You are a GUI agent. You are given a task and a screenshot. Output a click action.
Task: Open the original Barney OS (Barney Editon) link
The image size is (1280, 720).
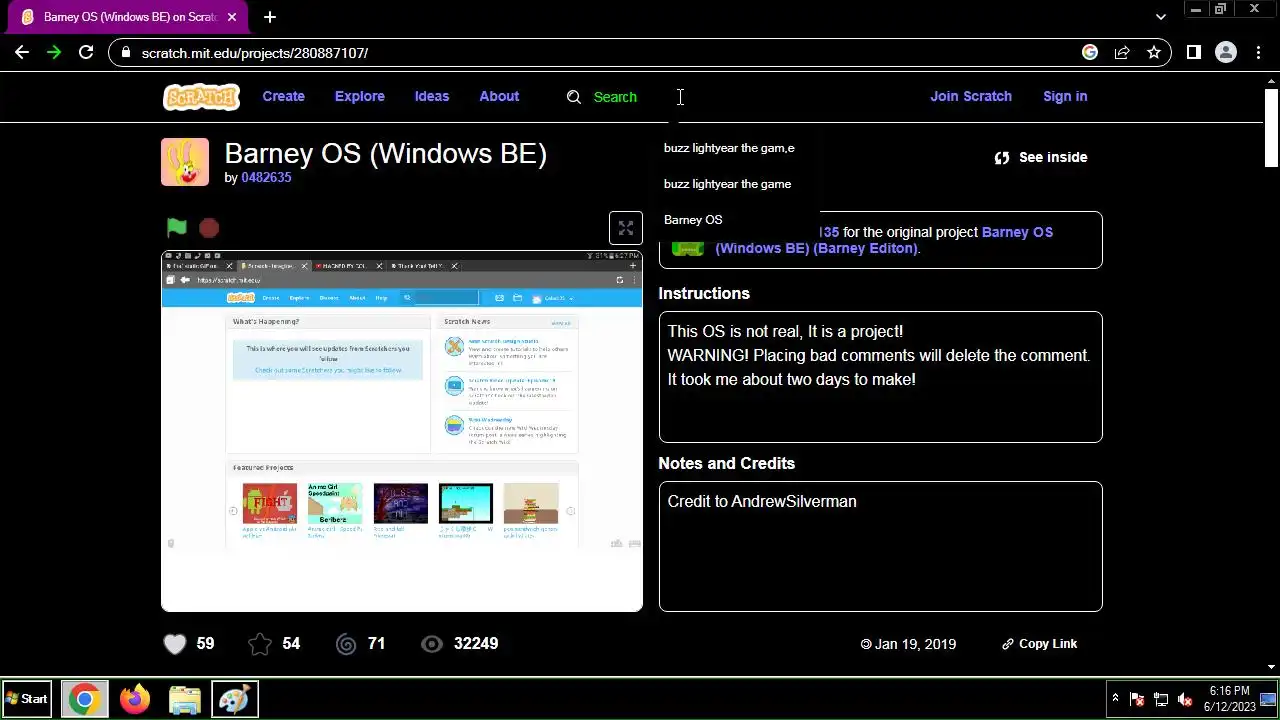(884, 240)
